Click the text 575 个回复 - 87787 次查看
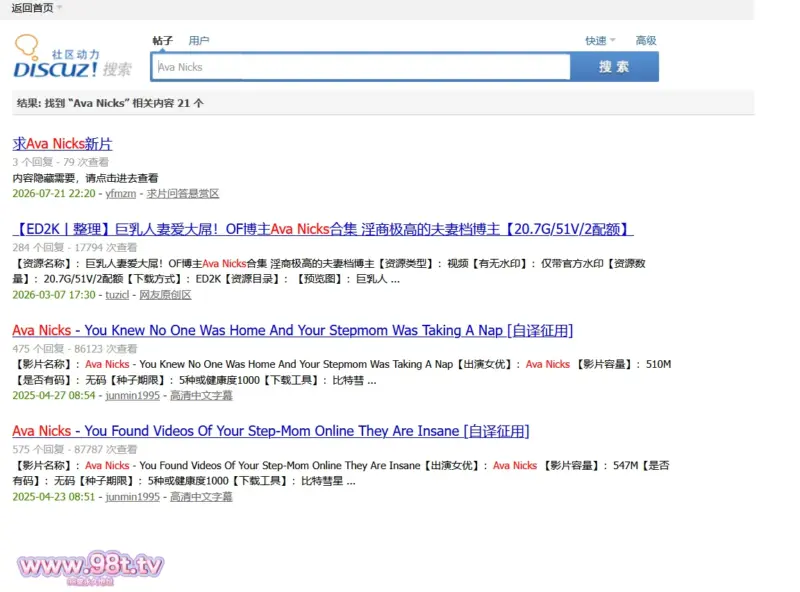800x592 pixels. [x=74, y=449]
